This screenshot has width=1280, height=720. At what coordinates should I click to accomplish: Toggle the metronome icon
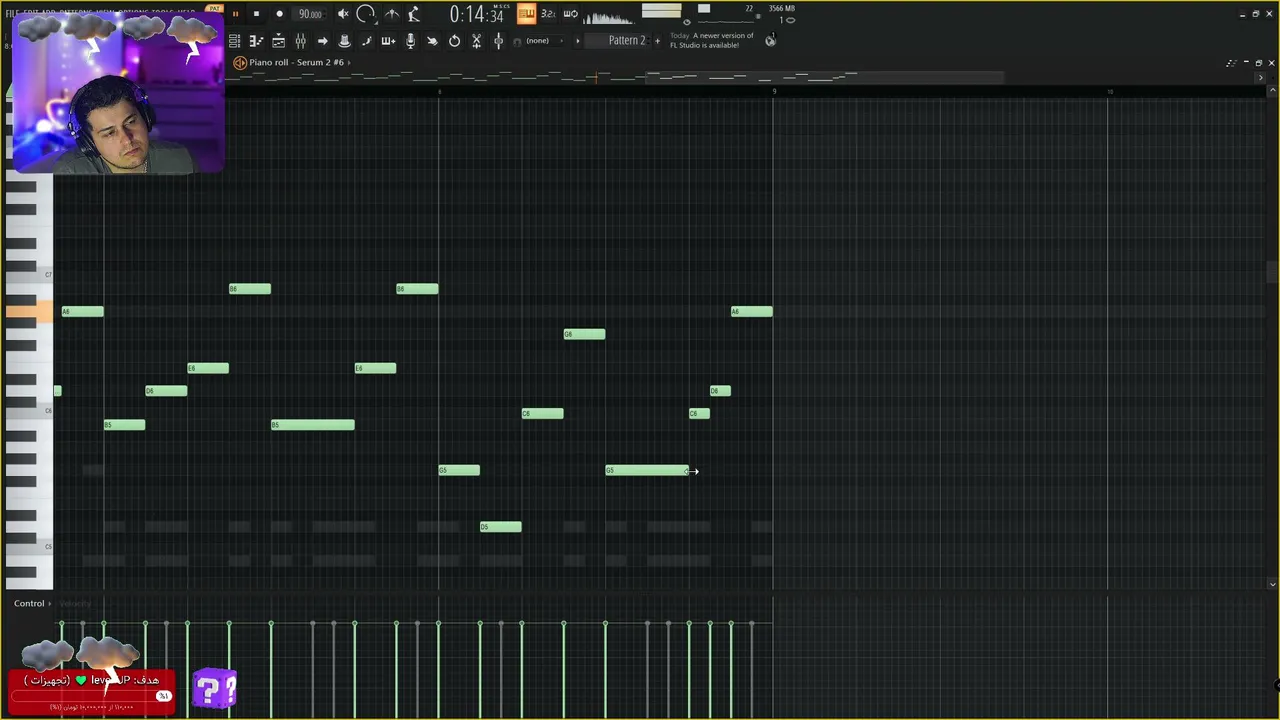pyautogui.click(x=413, y=14)
